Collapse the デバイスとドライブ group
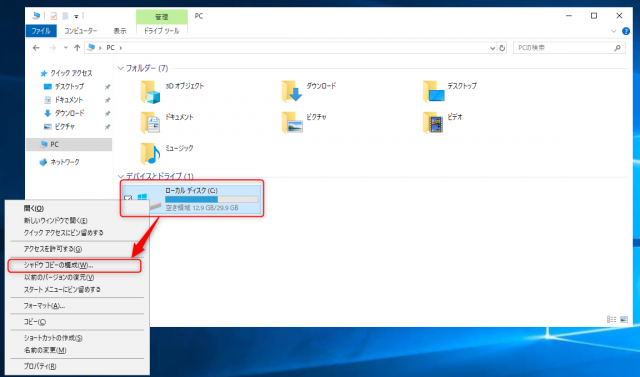Viewport: 640px width, 377px height. 121,176
